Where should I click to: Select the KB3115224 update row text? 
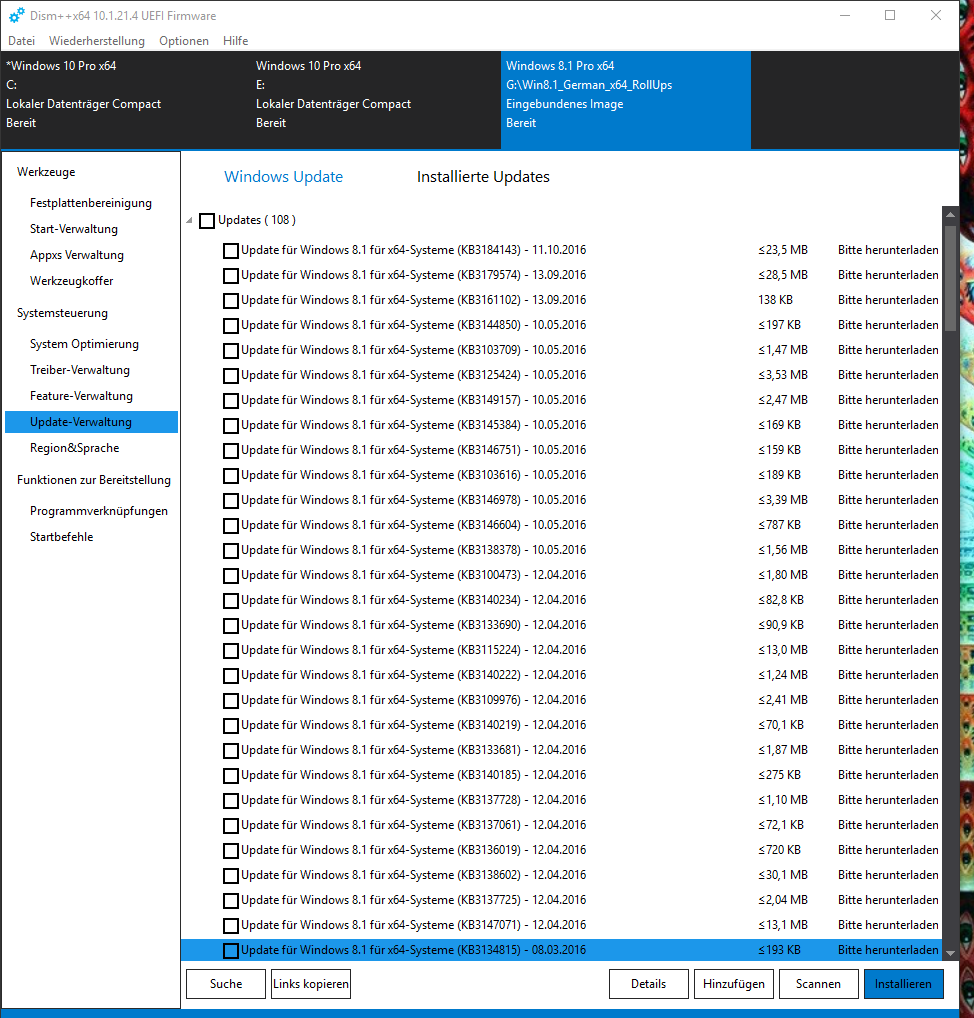coord(414,650)
